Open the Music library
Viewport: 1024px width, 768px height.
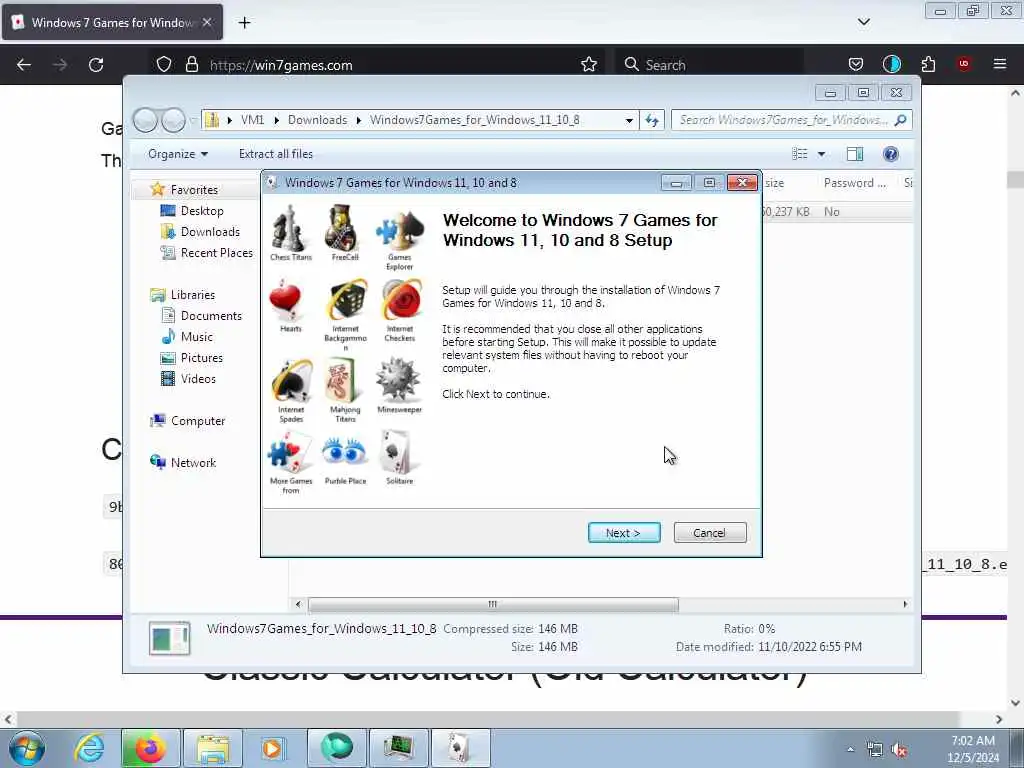pyautogui.click(x=187, y=337)
